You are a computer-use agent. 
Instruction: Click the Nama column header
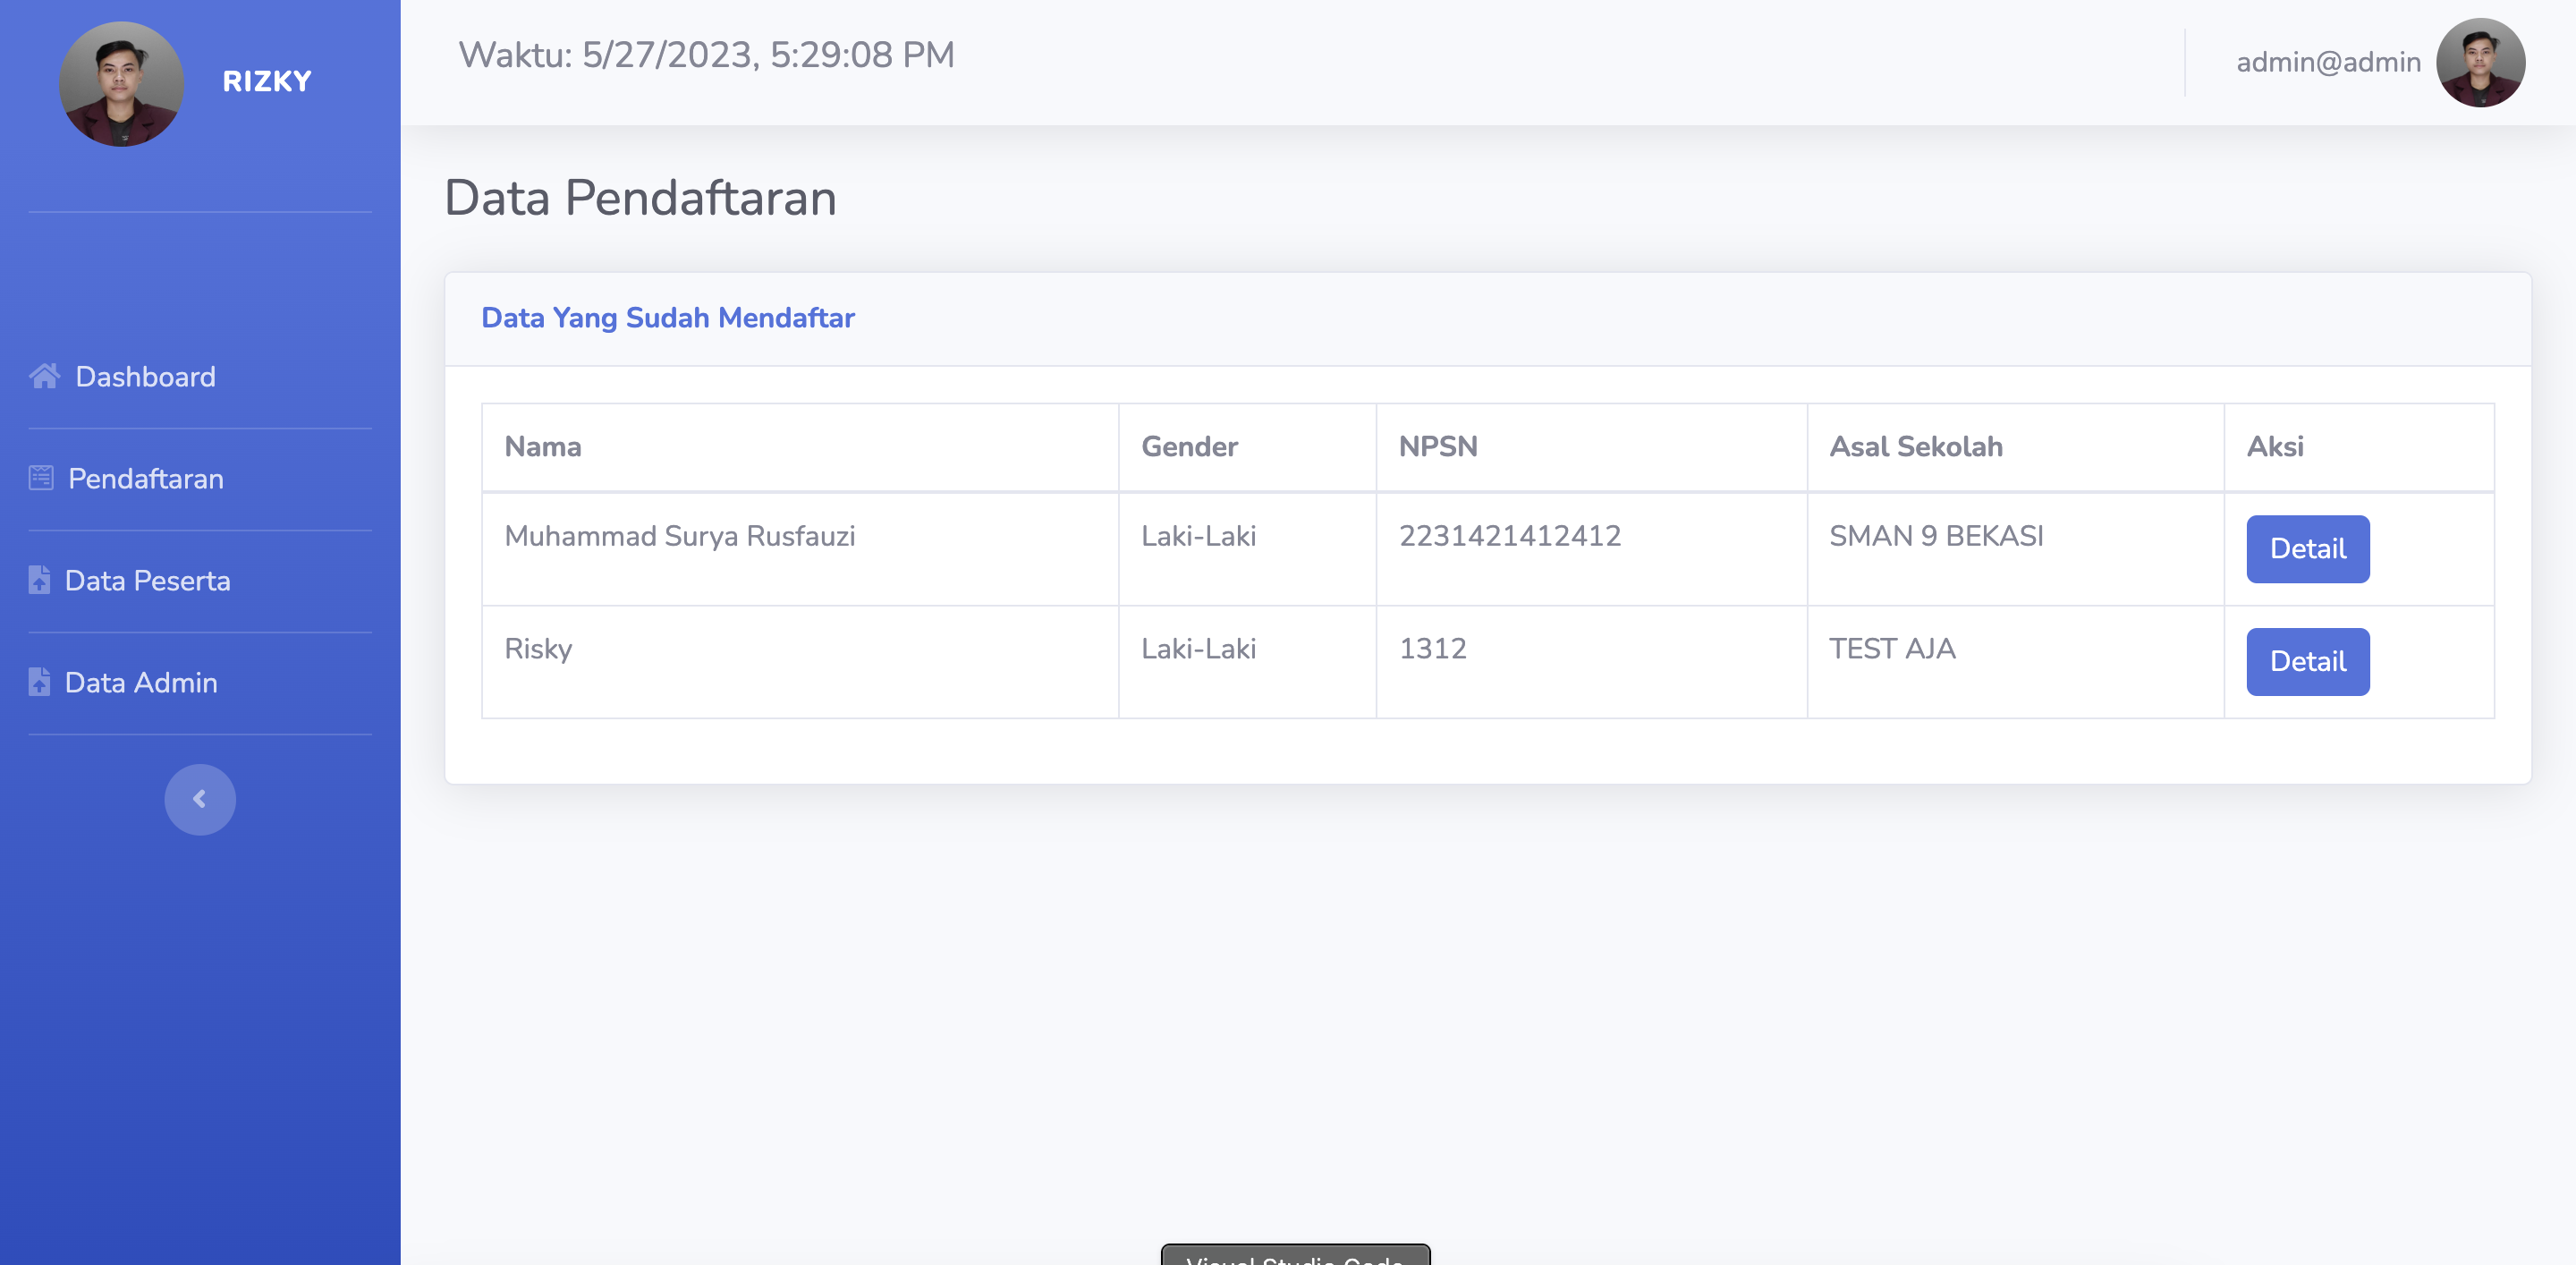[x=542, y=447]
